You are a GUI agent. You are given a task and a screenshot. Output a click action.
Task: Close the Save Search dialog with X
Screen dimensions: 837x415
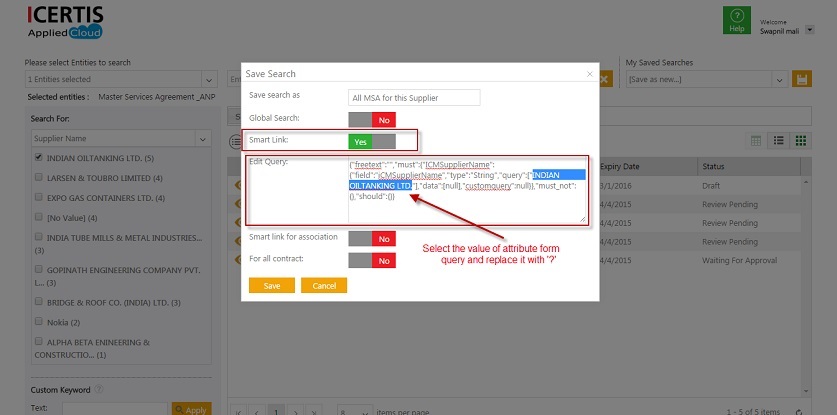589,74
